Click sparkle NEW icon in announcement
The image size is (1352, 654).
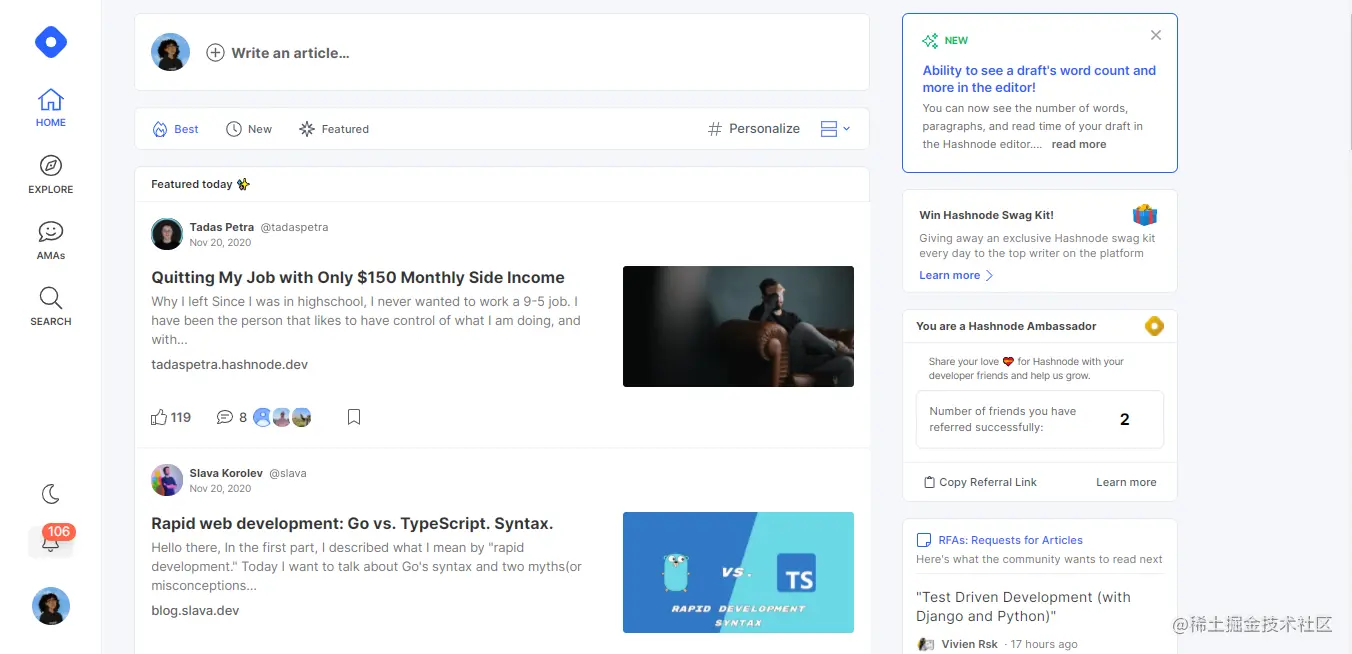click(930, 41)
